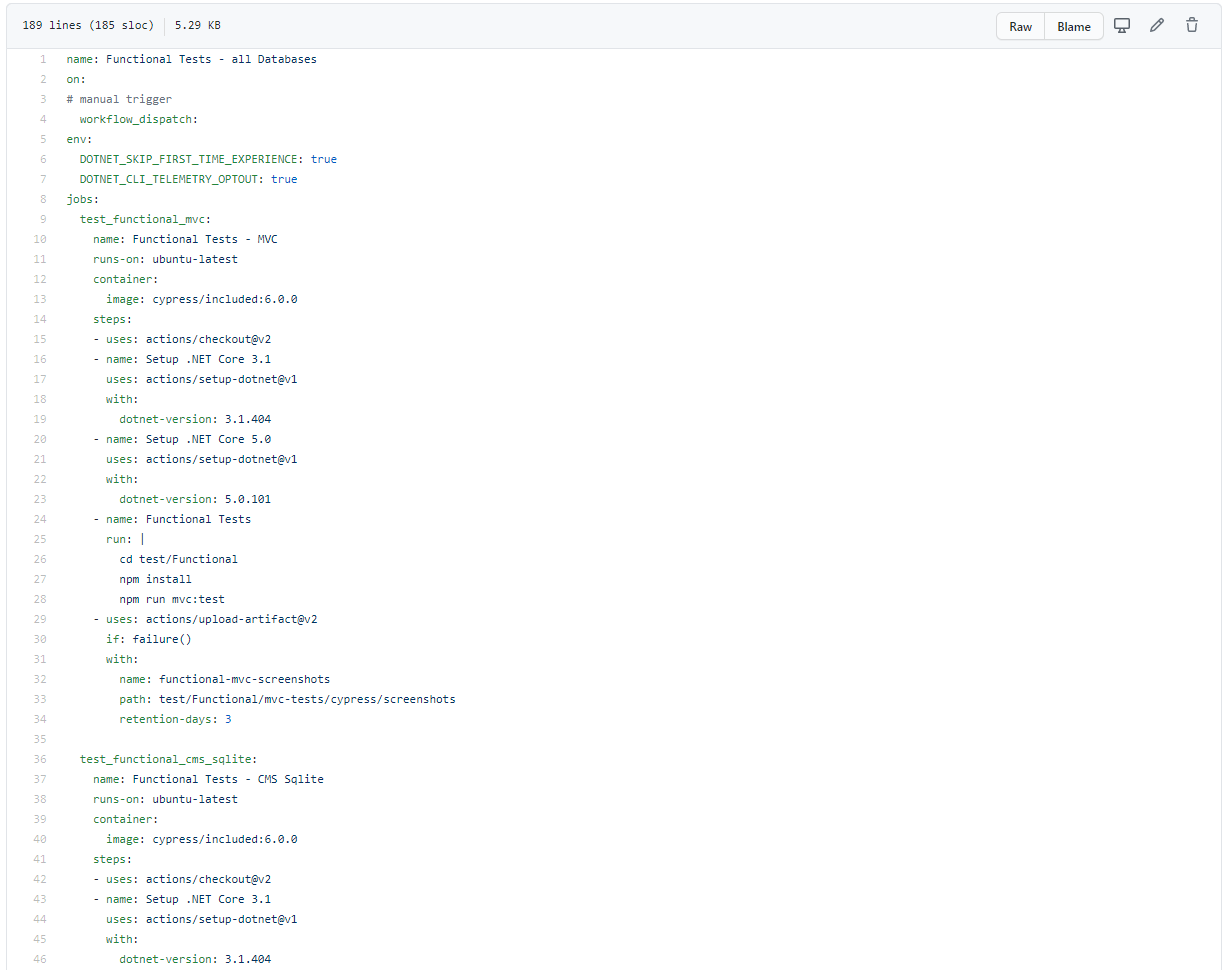
Task: Click the 'cd test/Functional' line
Action: click(179, 559)
